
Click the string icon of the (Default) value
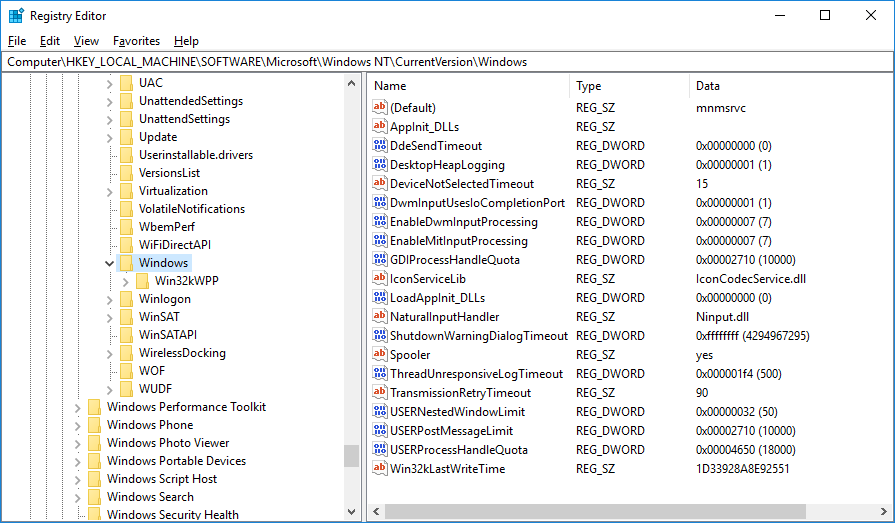[x=380, y=107]
